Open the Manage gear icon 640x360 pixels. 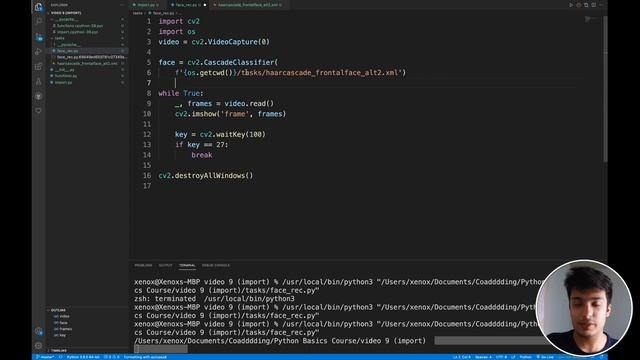(x=38, y=346)
